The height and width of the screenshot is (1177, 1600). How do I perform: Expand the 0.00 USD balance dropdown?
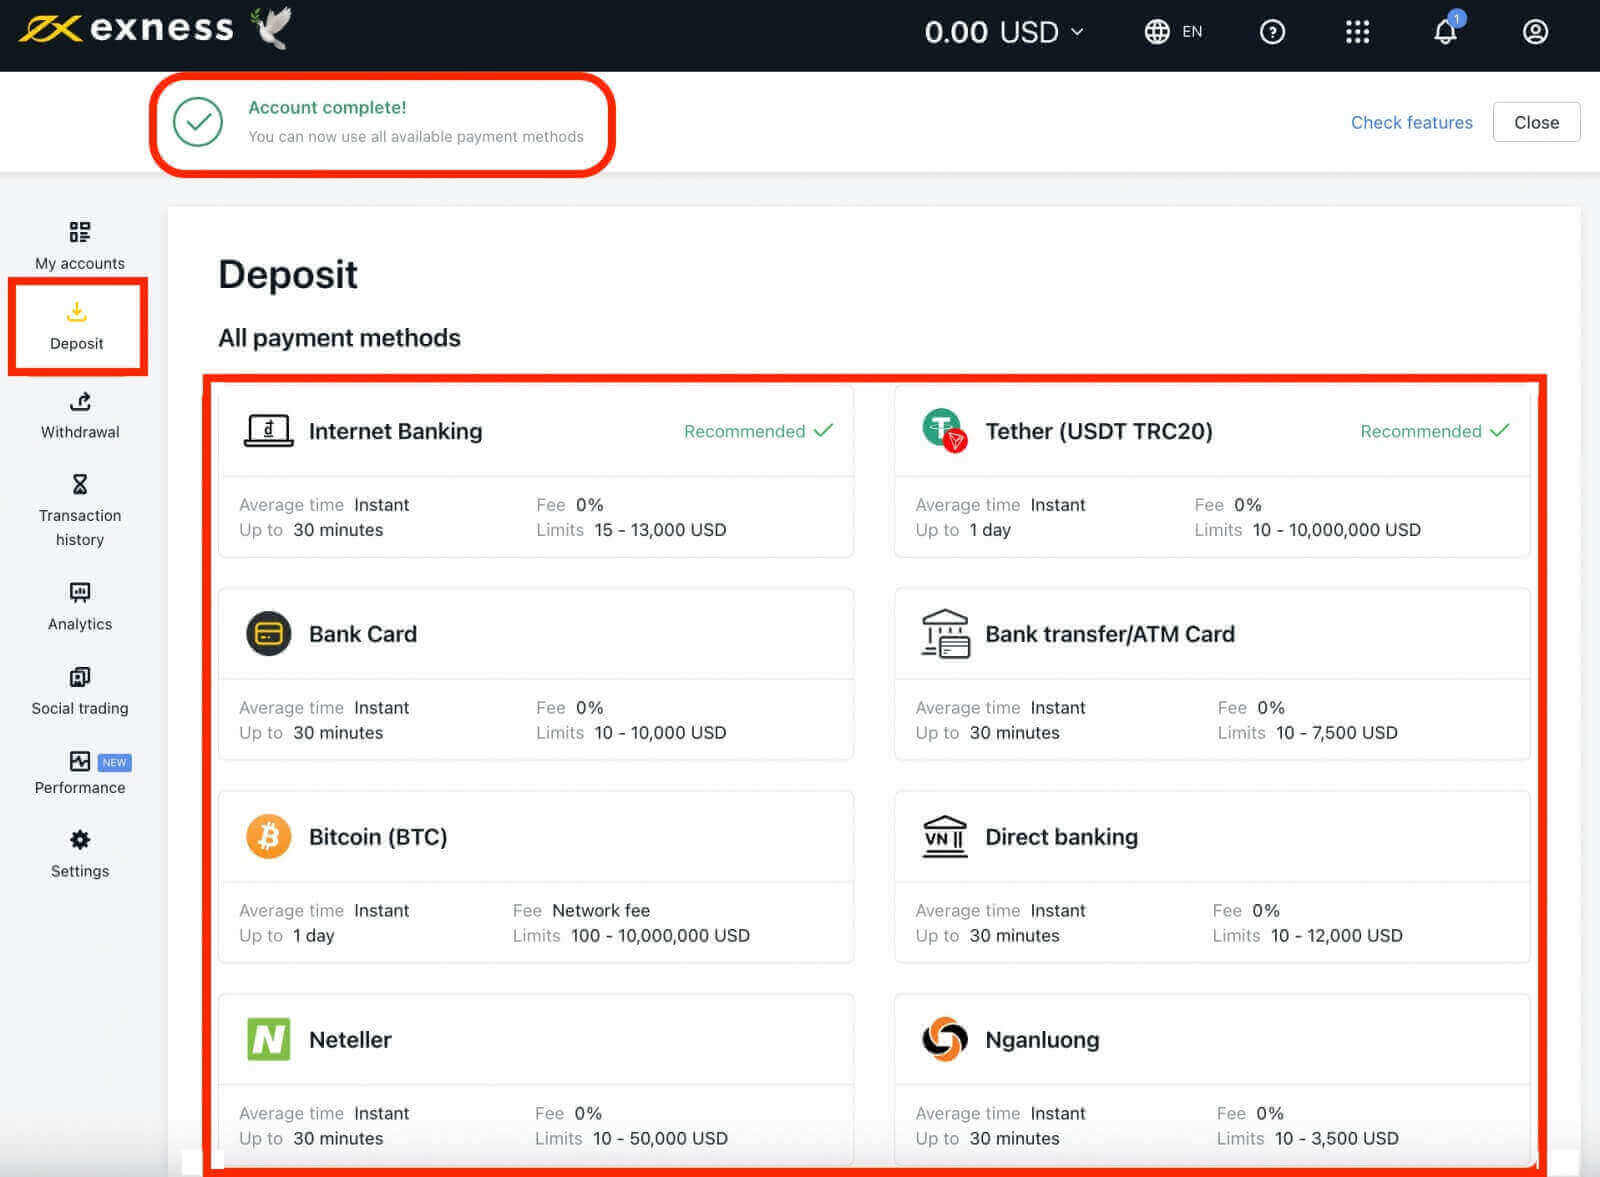(x=1003, y=32)
